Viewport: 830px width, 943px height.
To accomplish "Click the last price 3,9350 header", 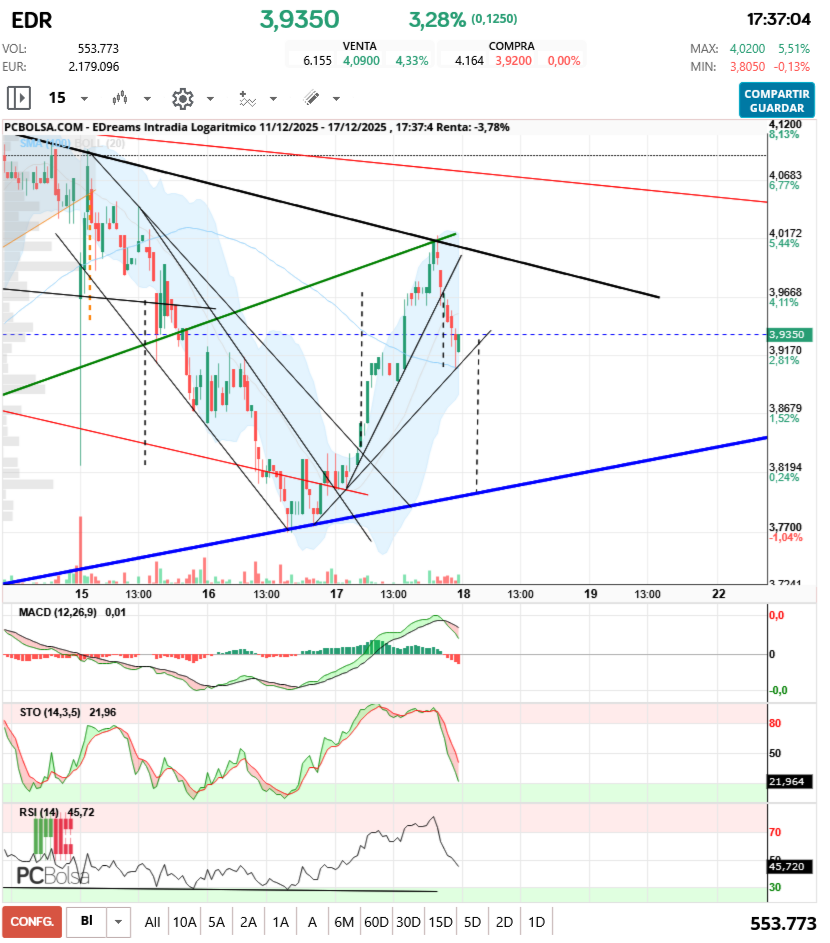I will pos(300,20).
